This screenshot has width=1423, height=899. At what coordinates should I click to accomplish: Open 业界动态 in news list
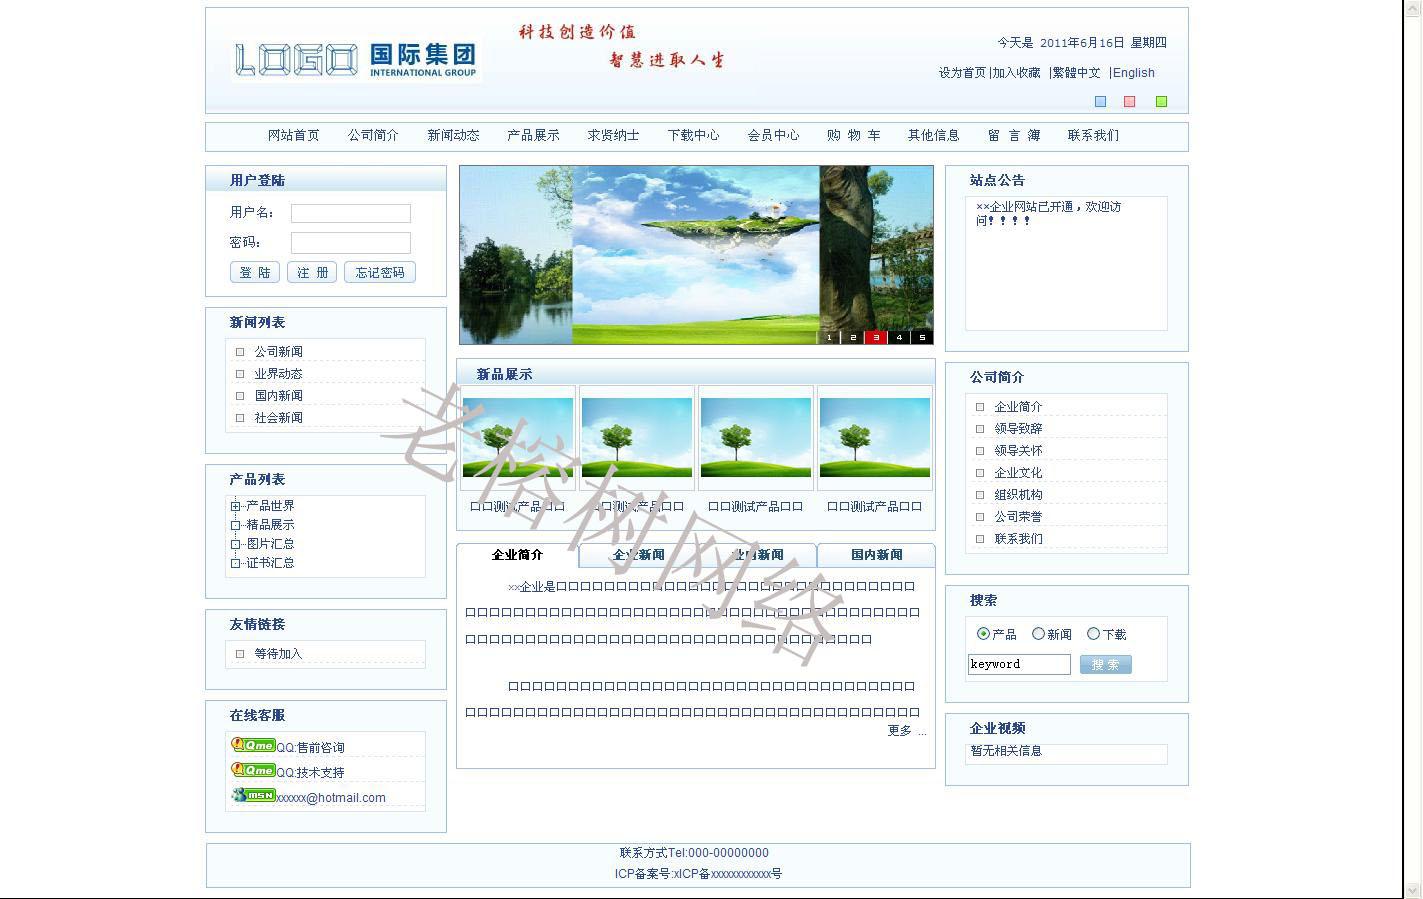278,374
